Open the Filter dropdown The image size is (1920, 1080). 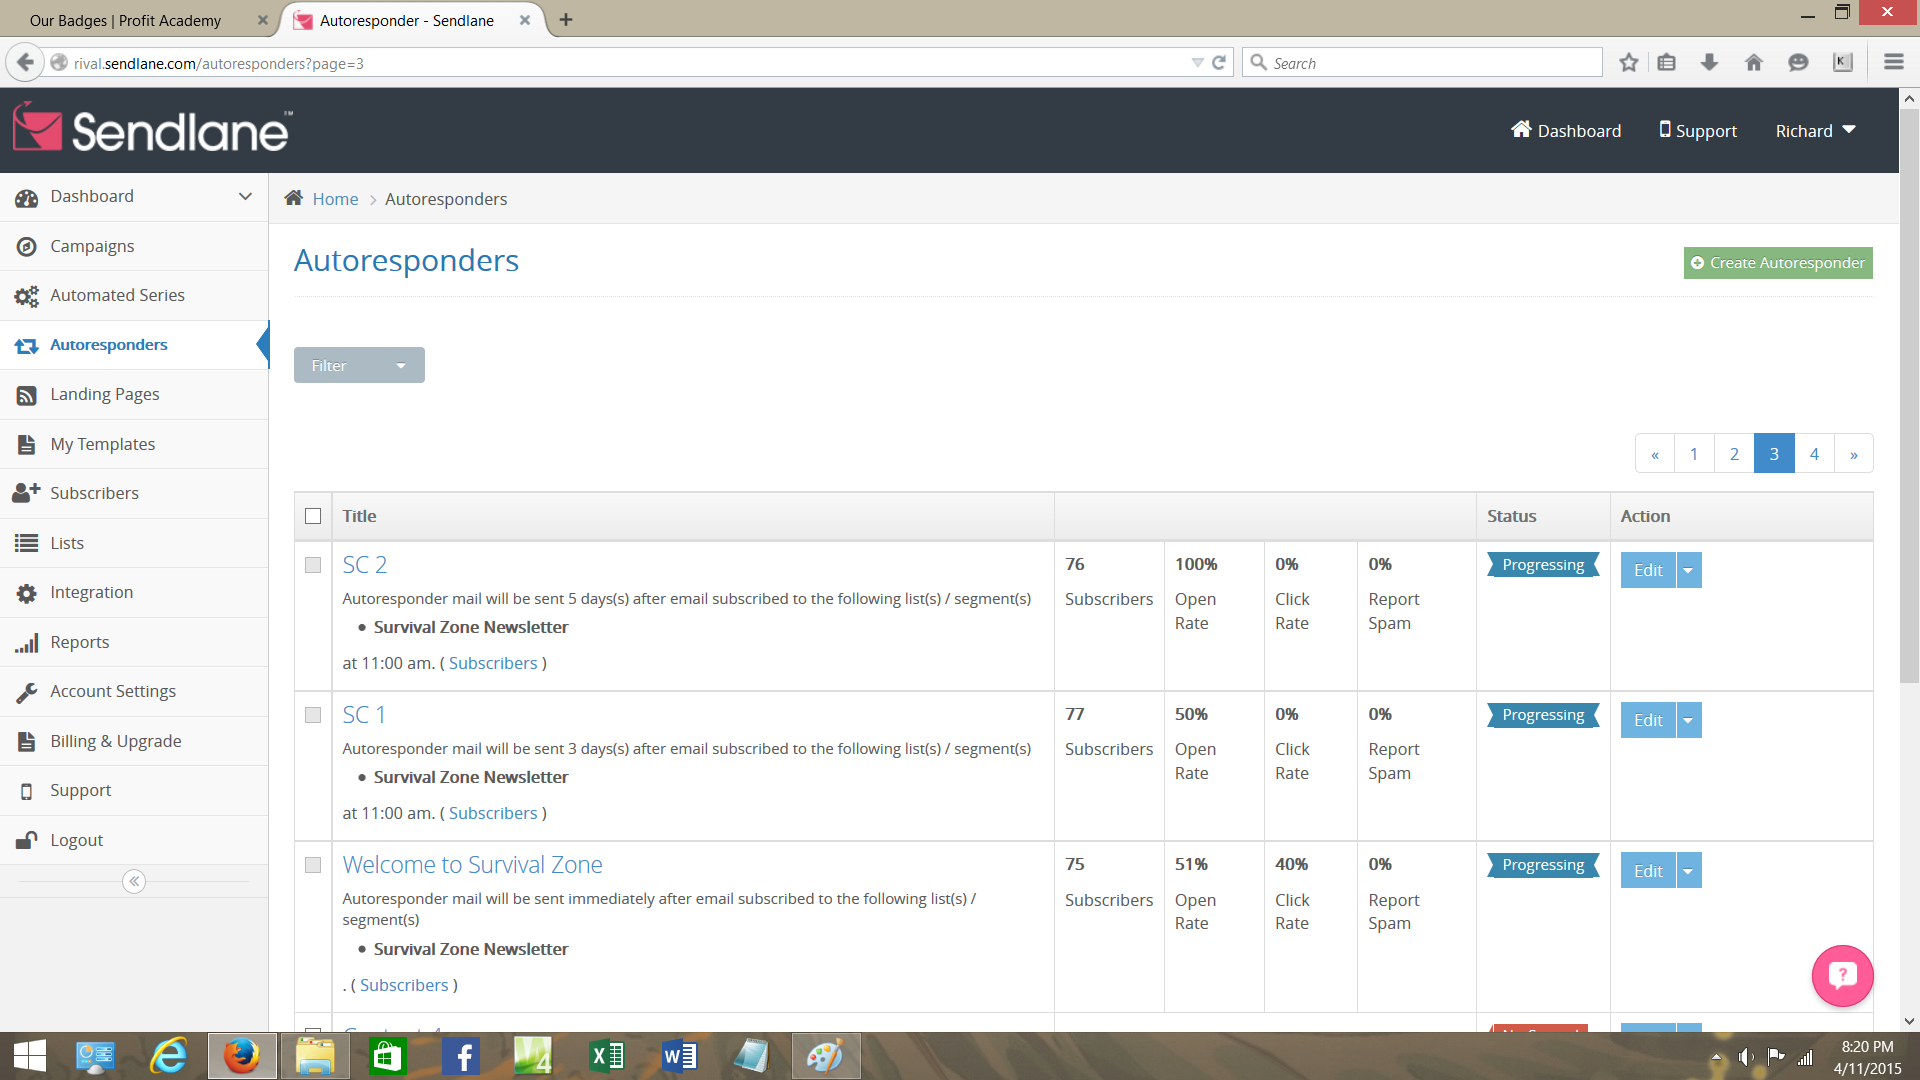click(359, 365)
